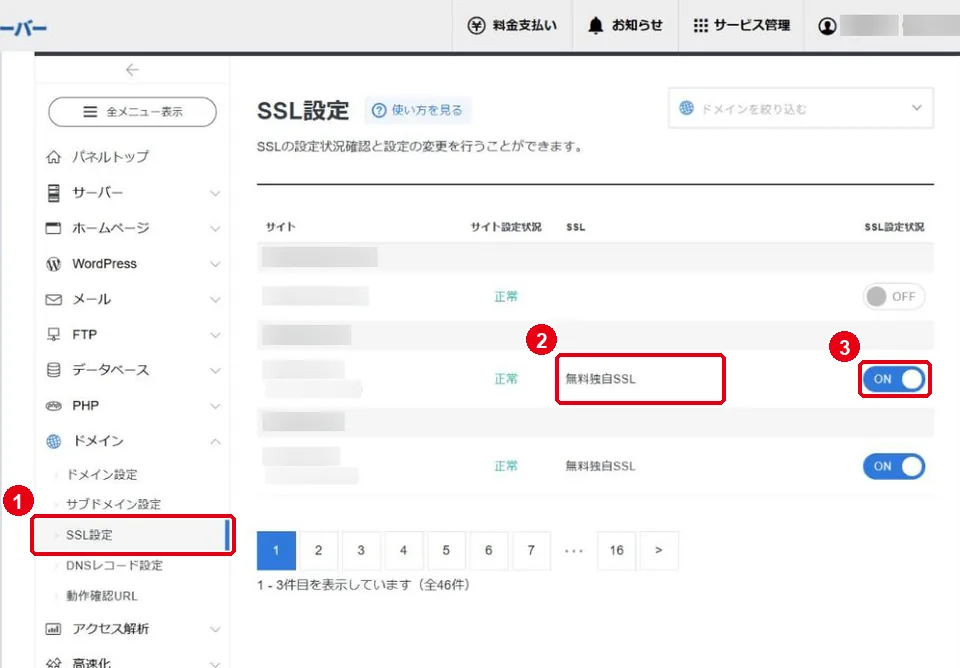Toggle the highlighted ON SSL switch
Image resolution: width=960 pixels, height=668 pixels.
(x=894, y=379)
